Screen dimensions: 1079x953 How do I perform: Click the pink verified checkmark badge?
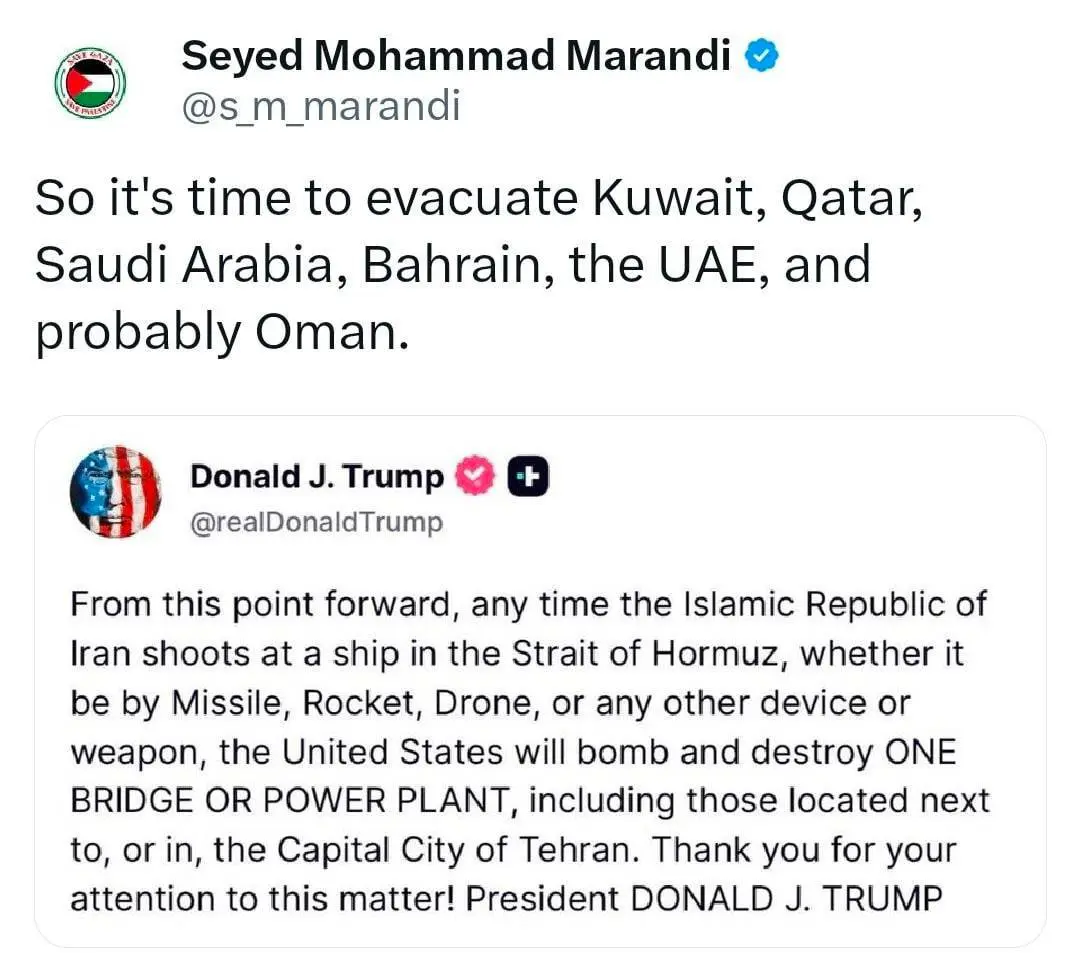point(474,476)
